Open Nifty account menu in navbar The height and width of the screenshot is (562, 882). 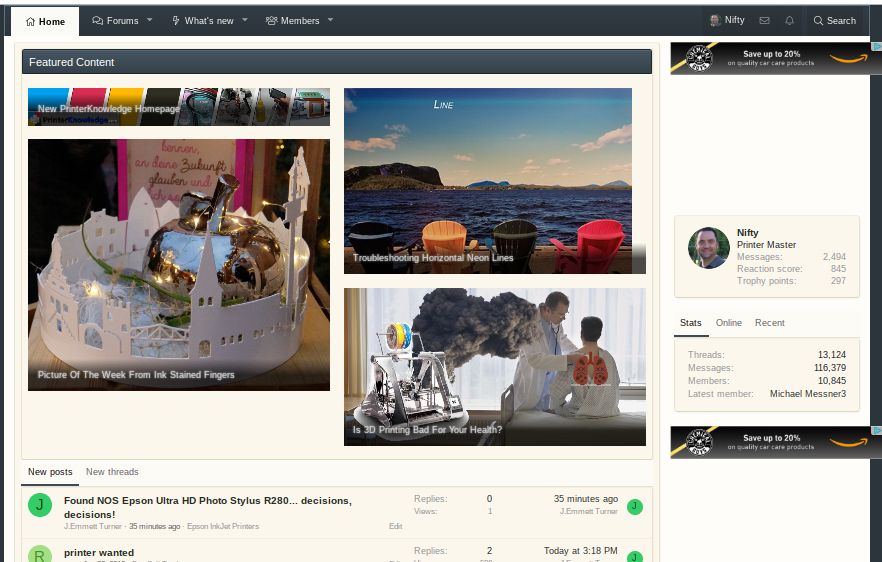[x=727, y=20]
